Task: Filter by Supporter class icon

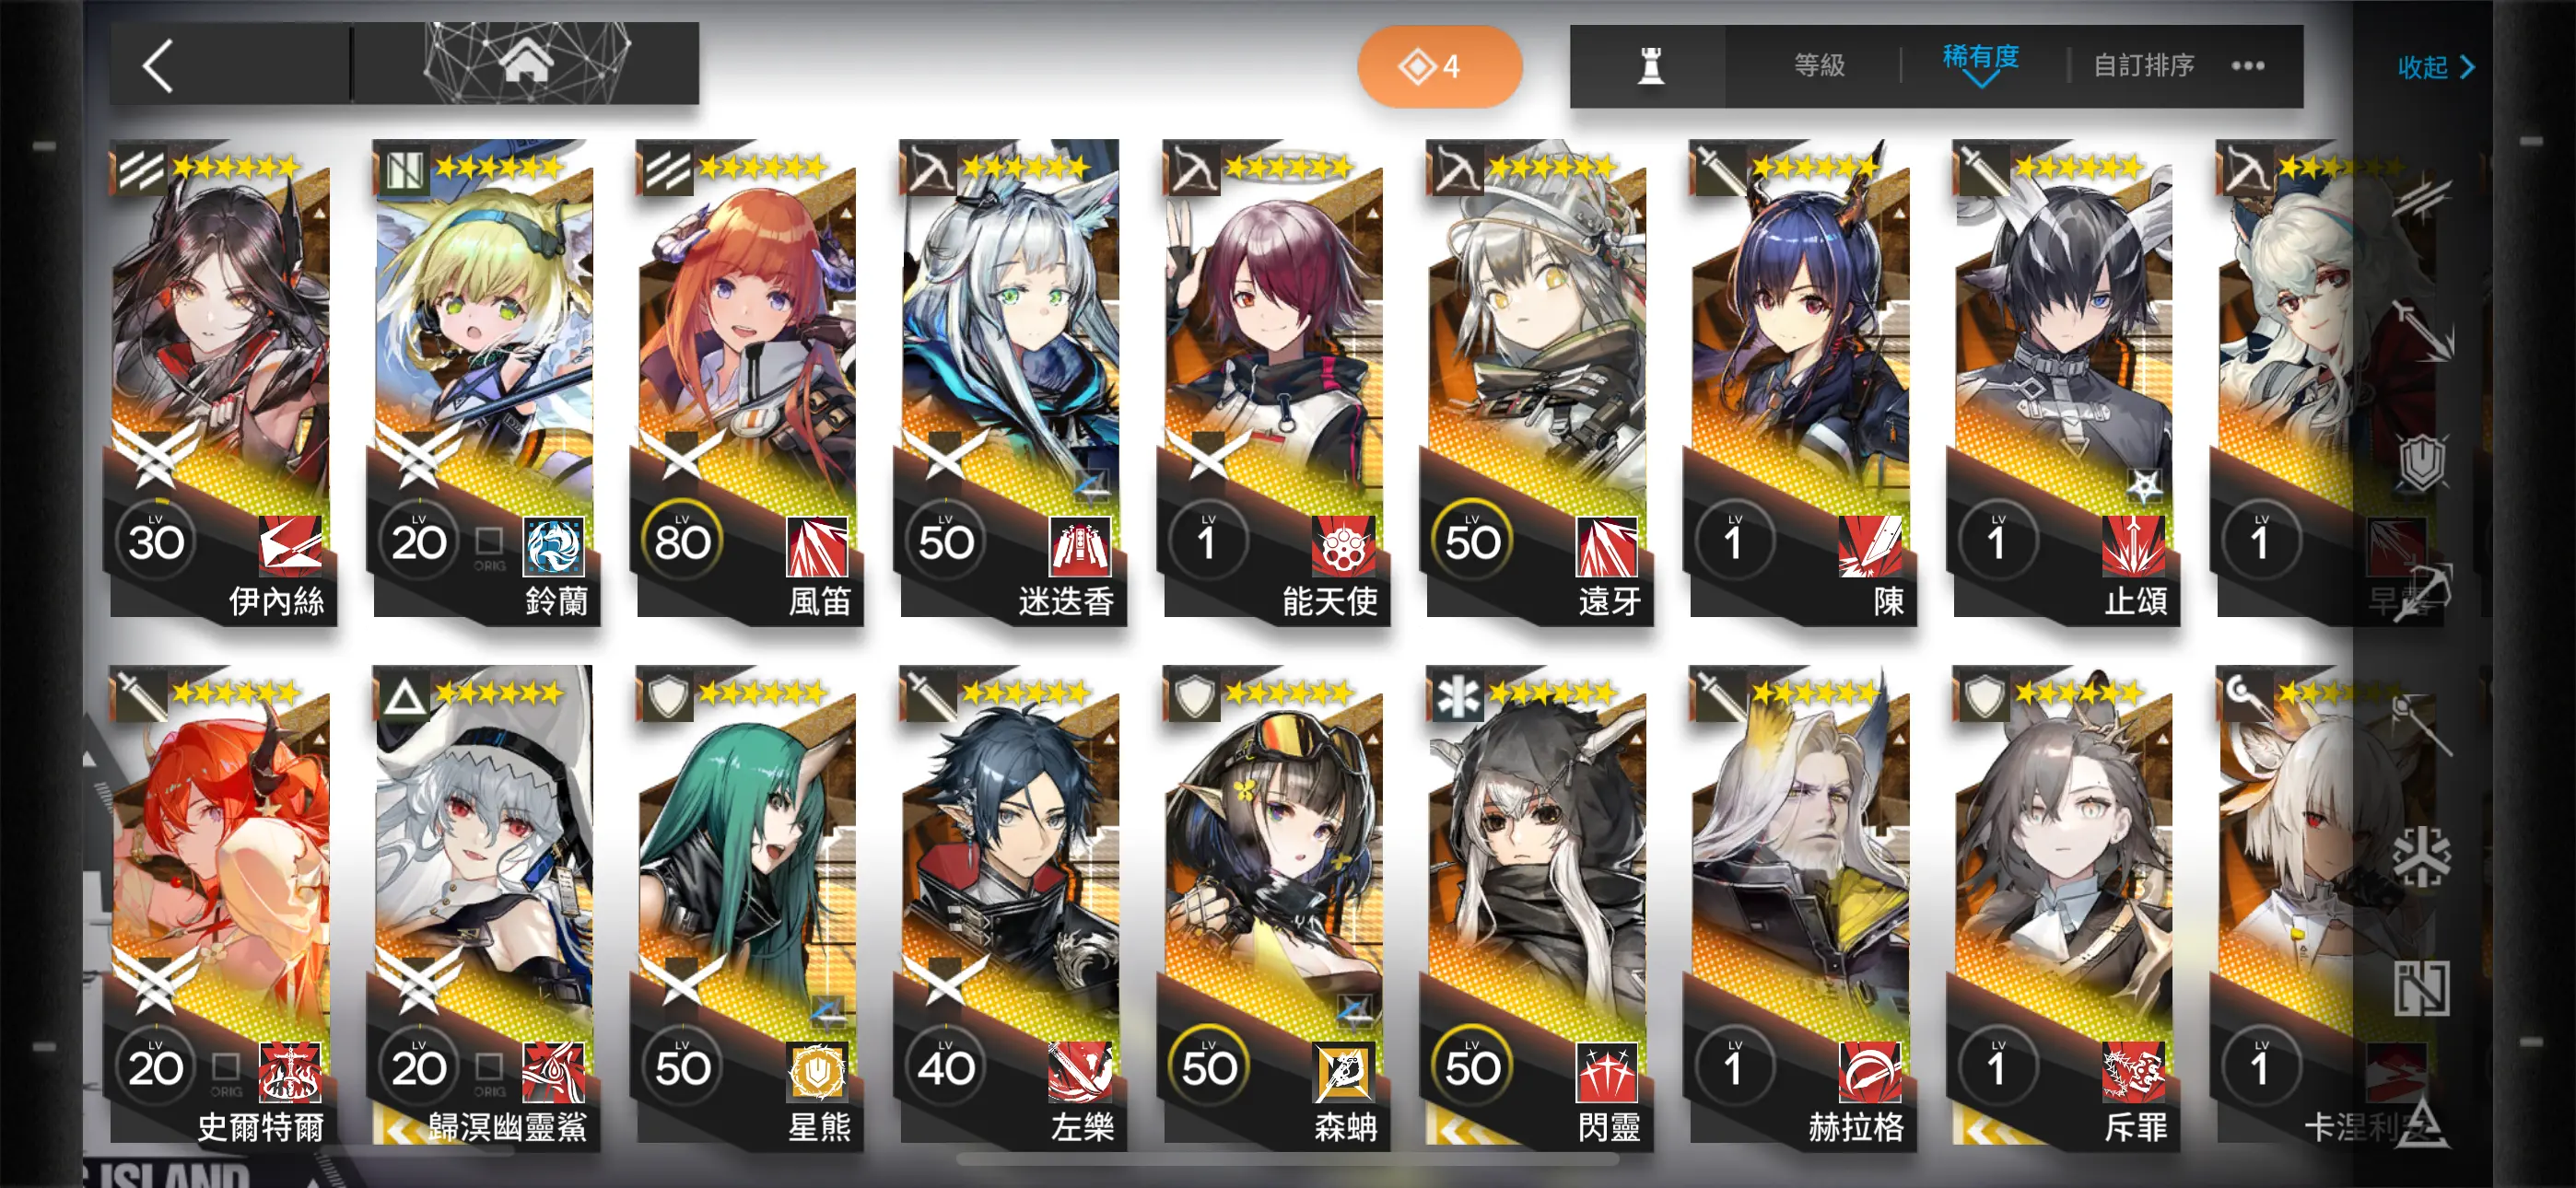Action: [2421, 988]
